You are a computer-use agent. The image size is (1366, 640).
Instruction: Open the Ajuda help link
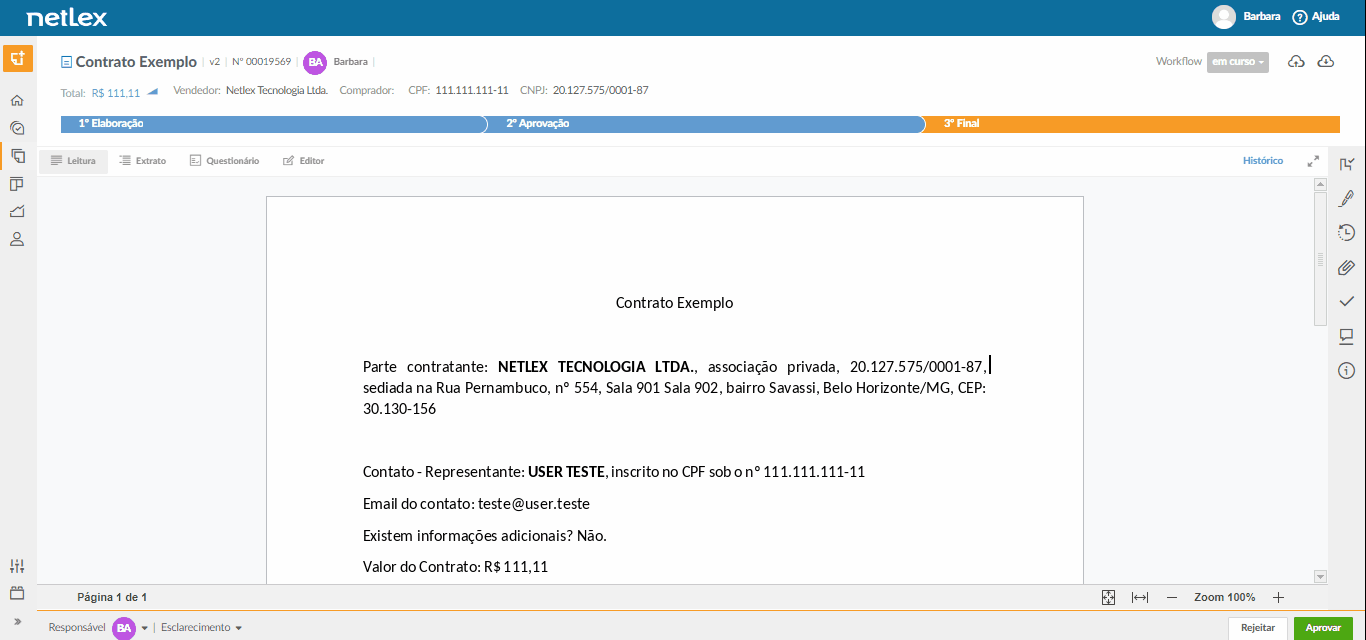coord(1316,17)
